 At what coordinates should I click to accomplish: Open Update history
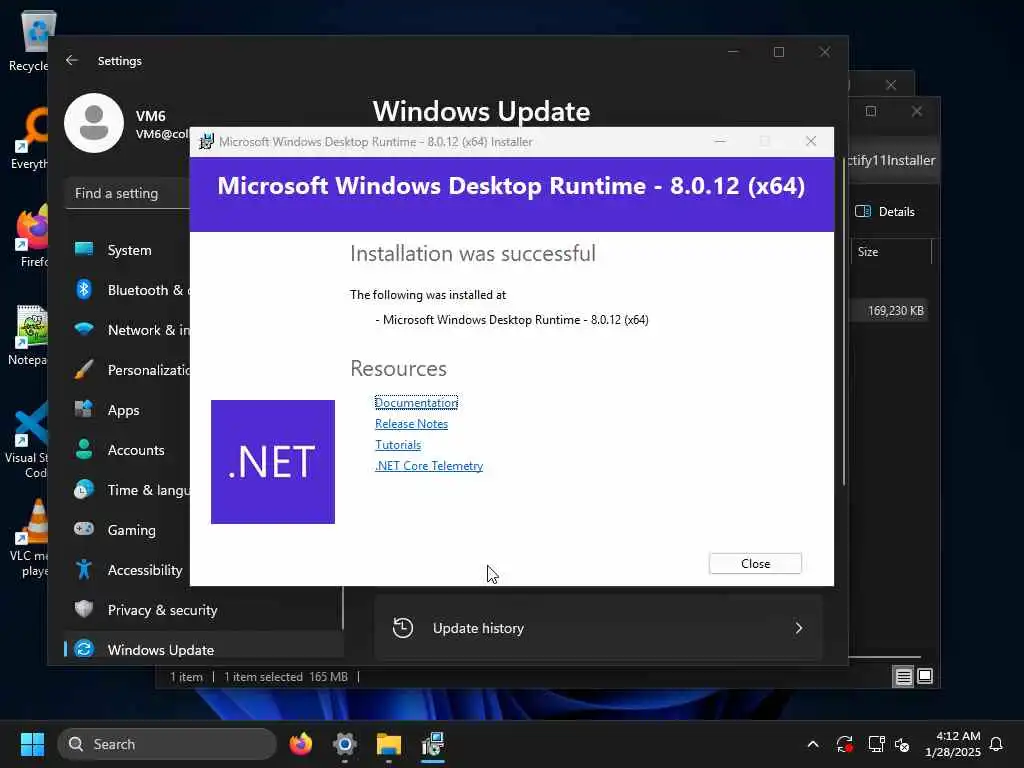598,628
